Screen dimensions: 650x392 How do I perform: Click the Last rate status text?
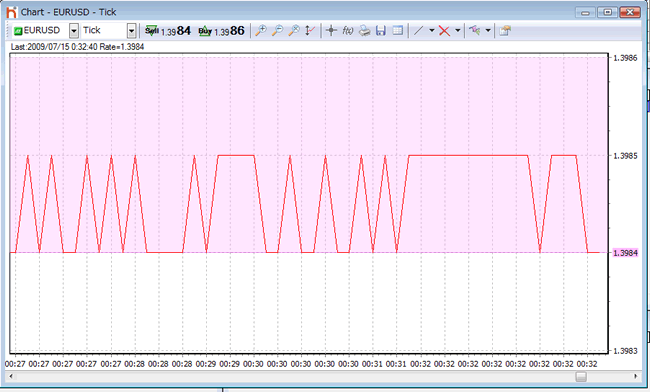coord(78,47)
